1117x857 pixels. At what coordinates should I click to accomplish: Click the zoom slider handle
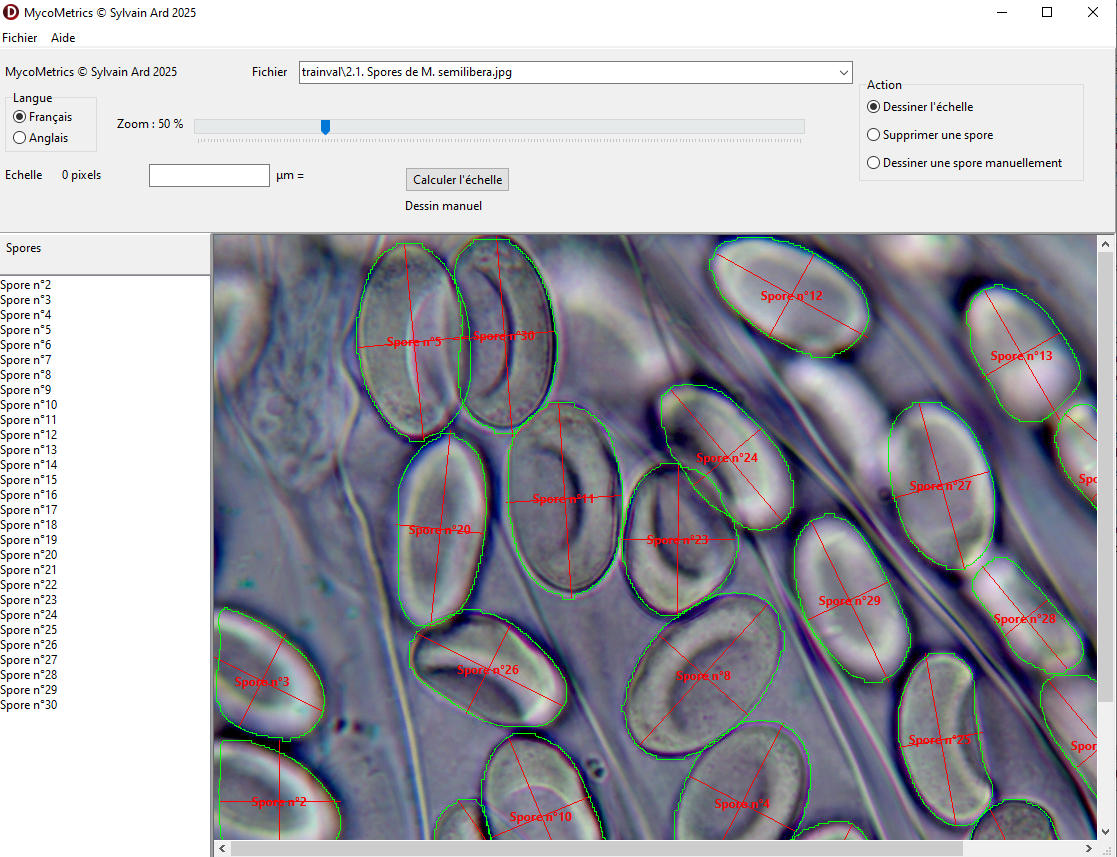point(326,127)
